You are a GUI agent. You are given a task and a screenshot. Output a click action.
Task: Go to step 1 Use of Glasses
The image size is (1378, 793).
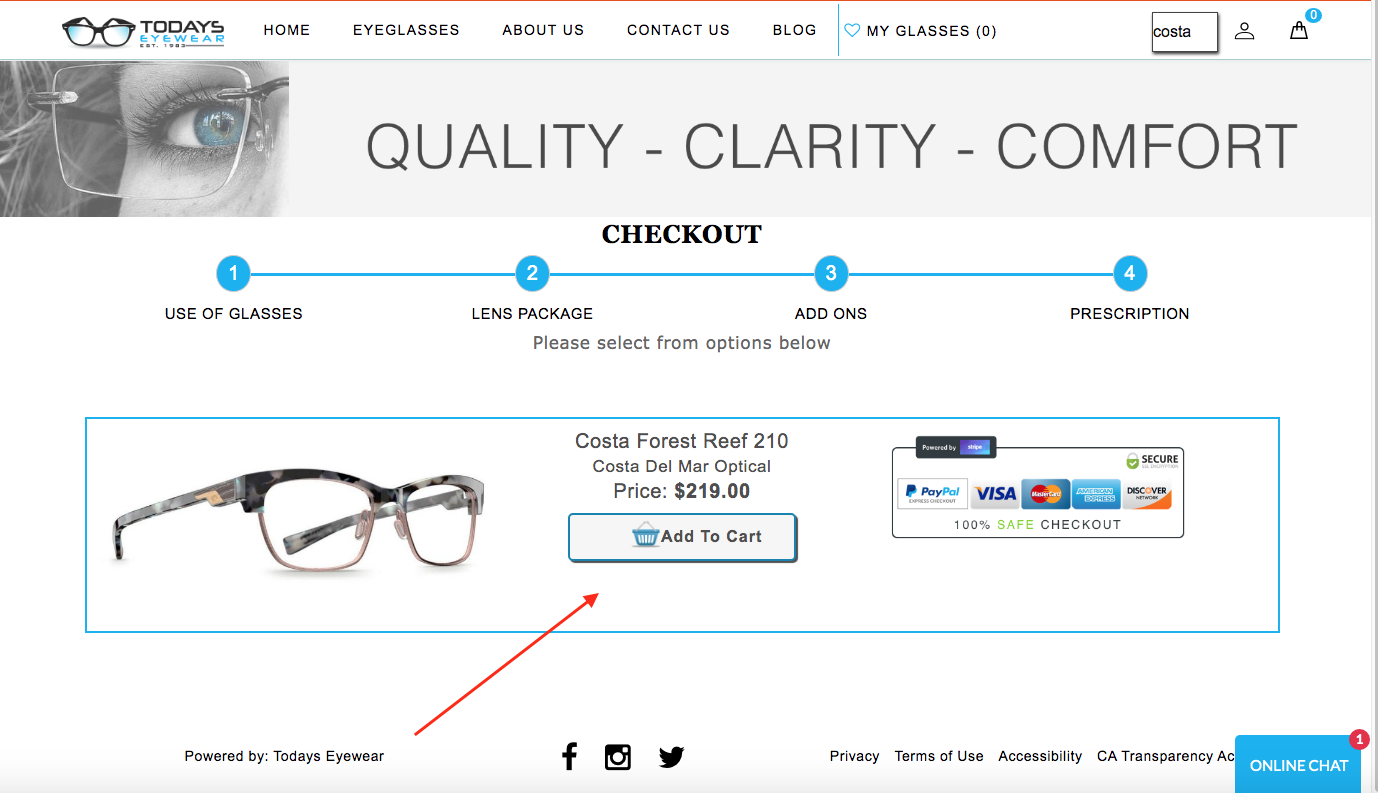coord(233,273)
